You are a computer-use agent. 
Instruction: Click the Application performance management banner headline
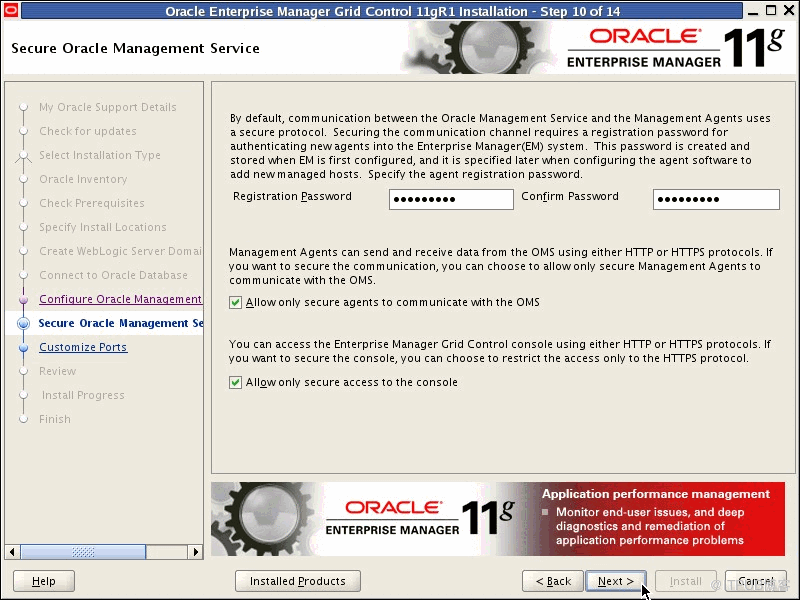[x=656, y=494]
